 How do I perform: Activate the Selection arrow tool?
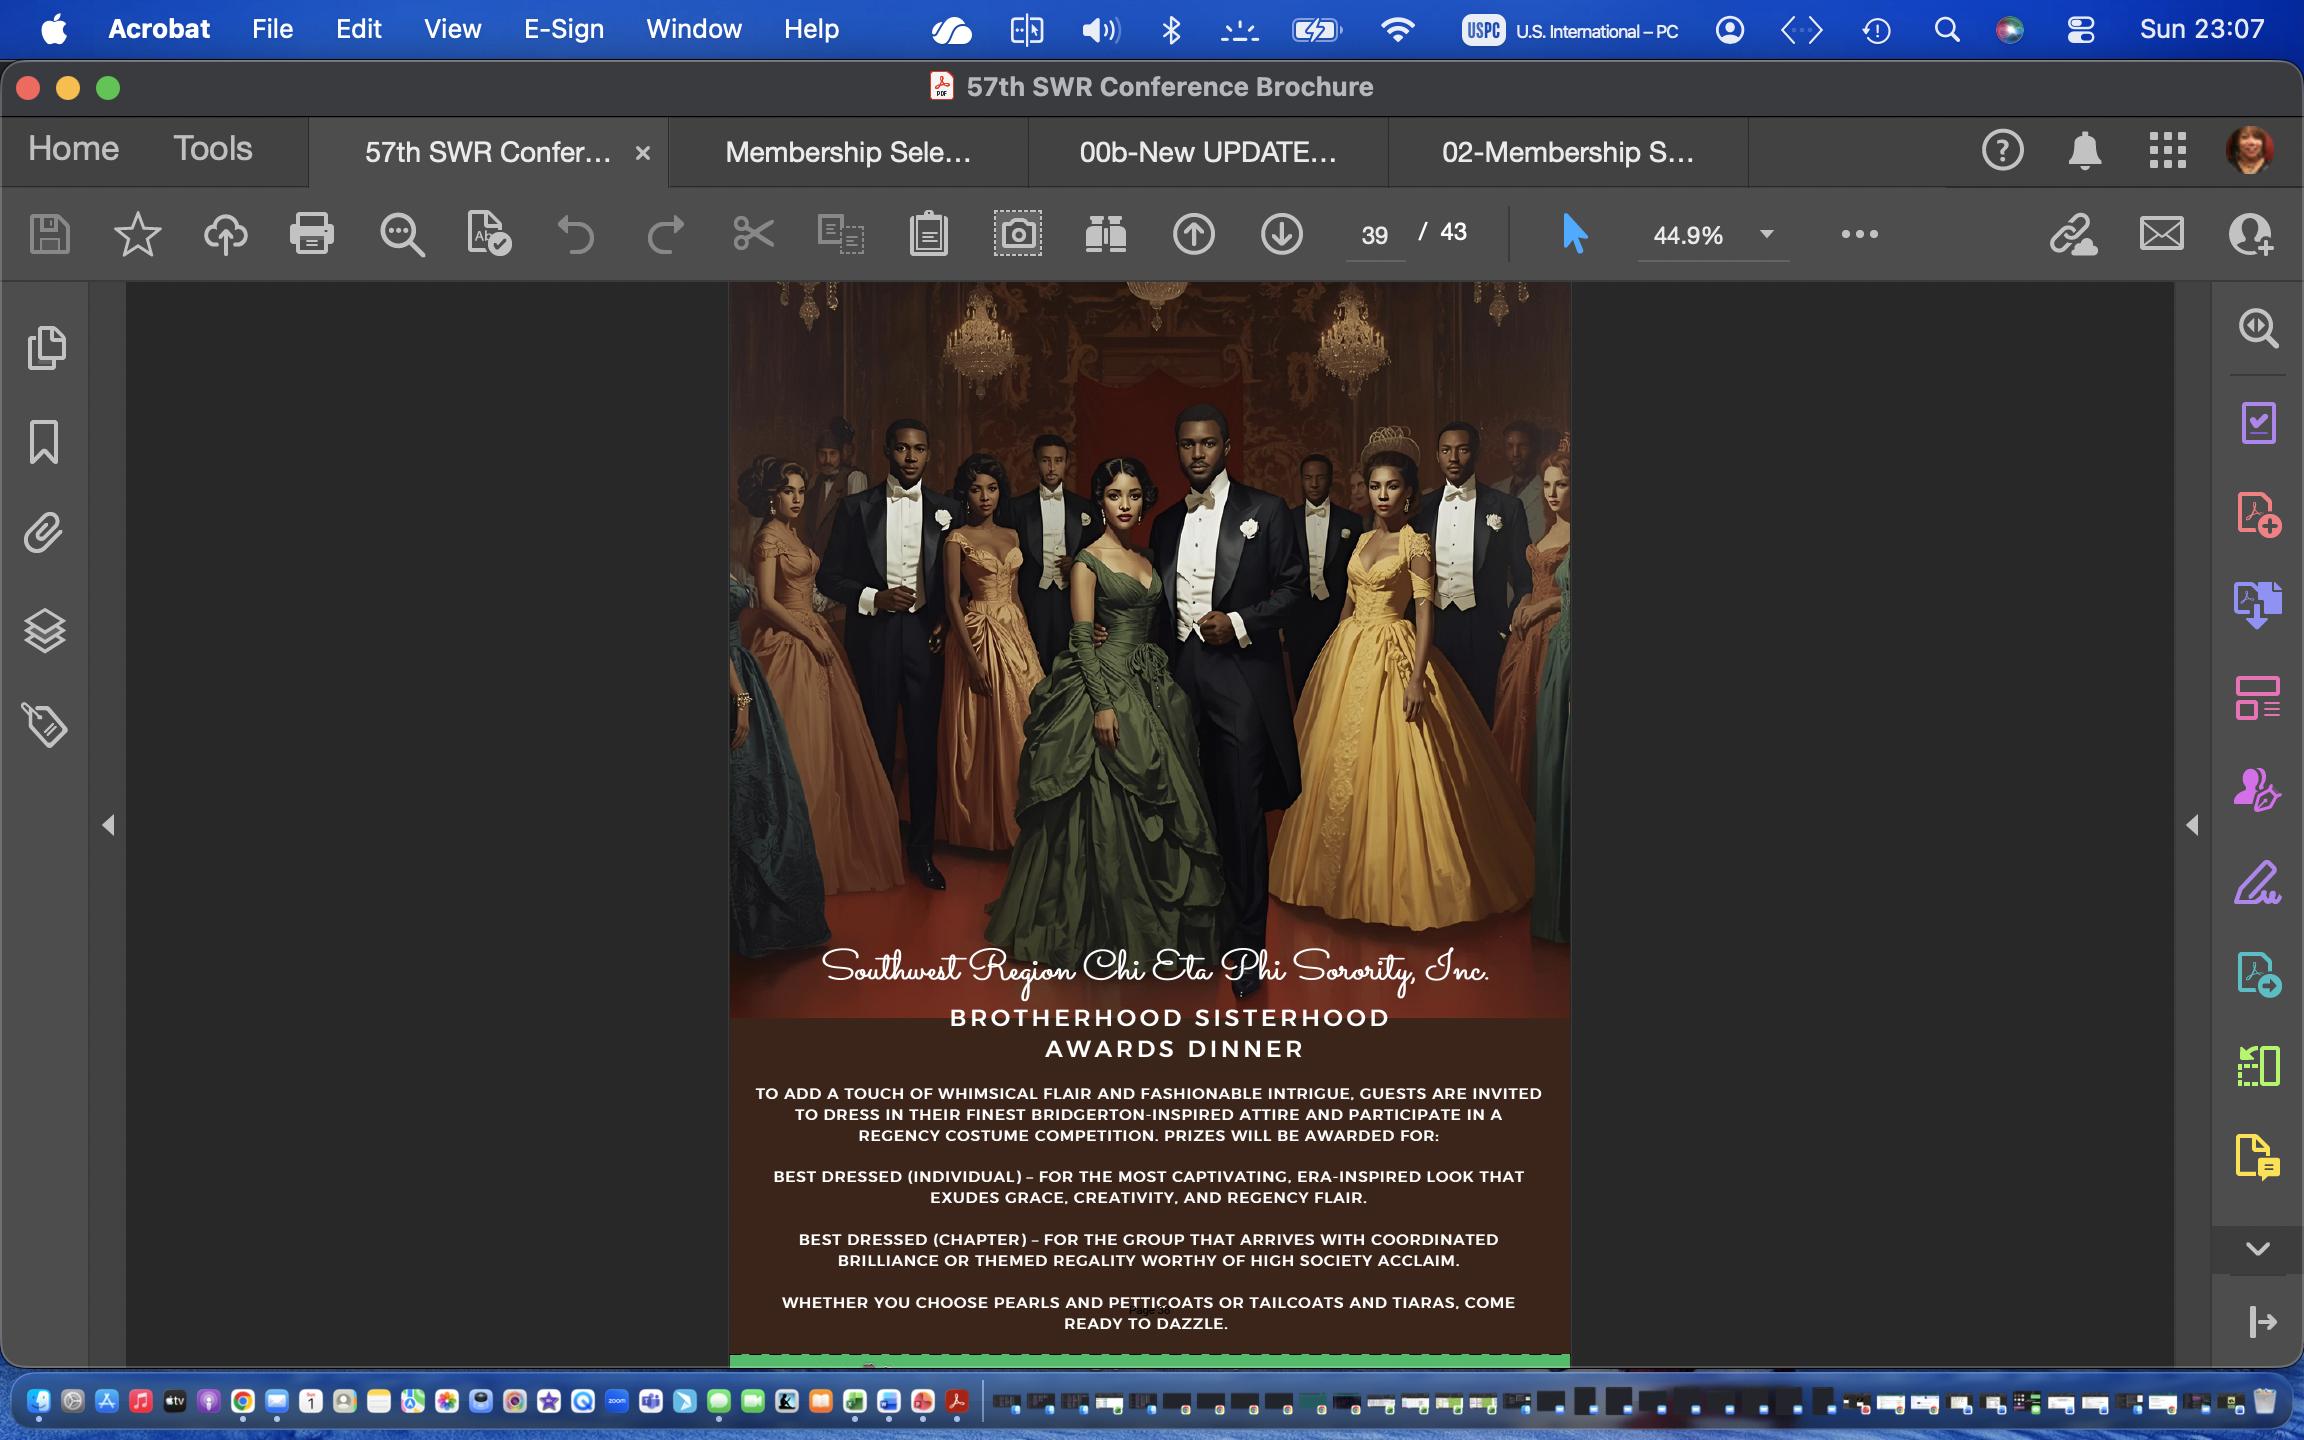(1574, 234)
